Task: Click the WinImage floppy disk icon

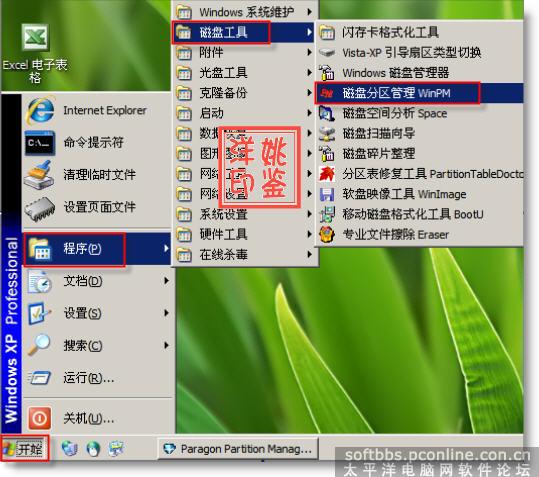Action: click(327, 194)
